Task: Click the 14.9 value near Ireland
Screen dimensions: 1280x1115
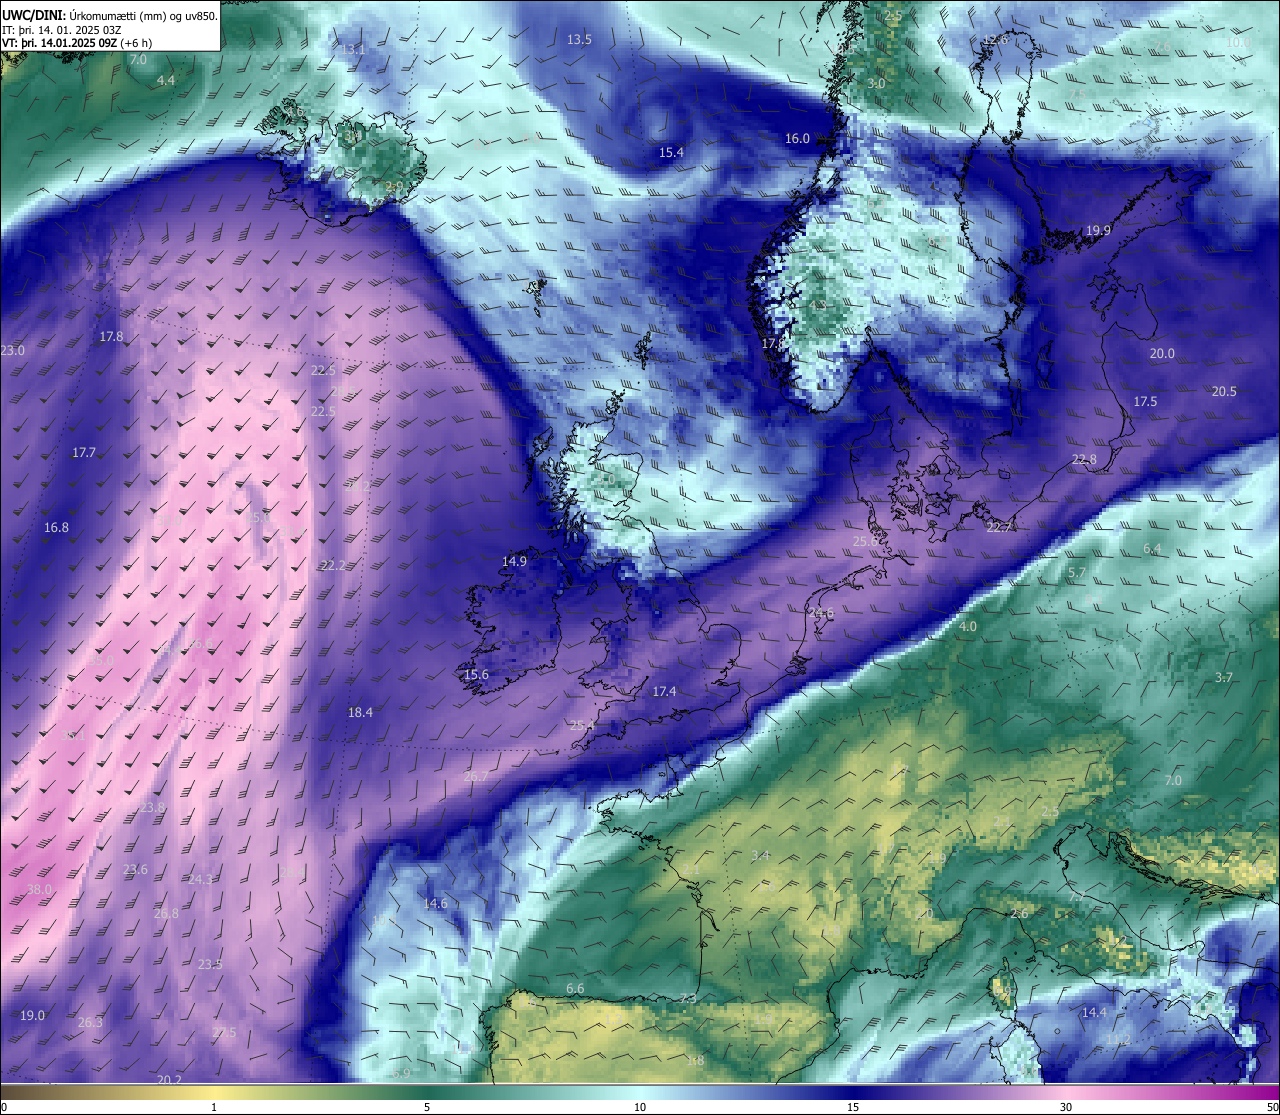Action: pos(514,562)
